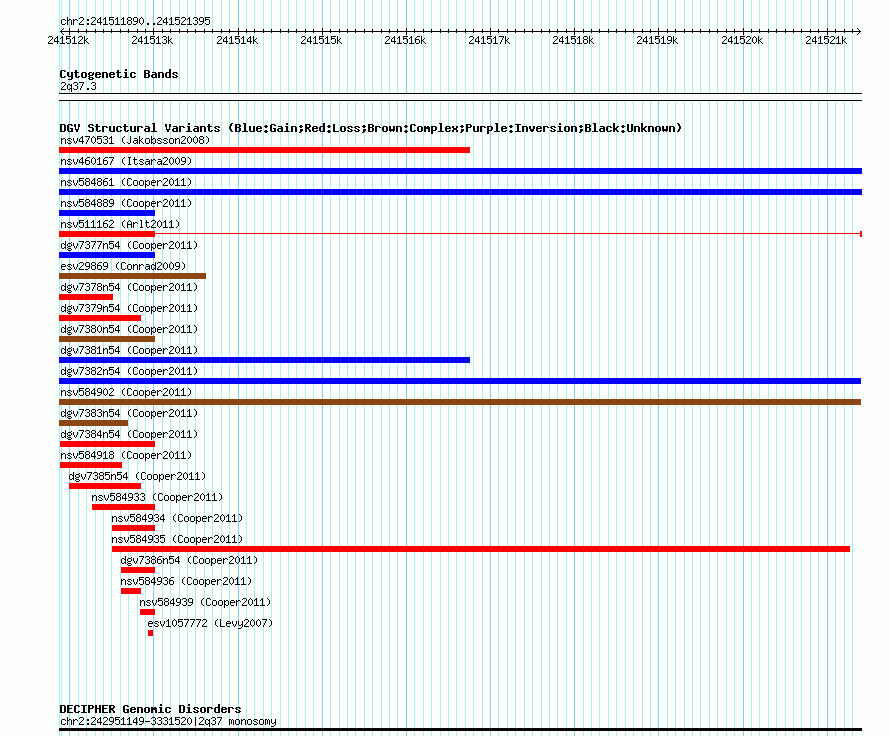Click chr2:241511890..241521395 coordinate label
This screenshot has width=890, height=736.
pyautogui.click(x=135, y=21)
